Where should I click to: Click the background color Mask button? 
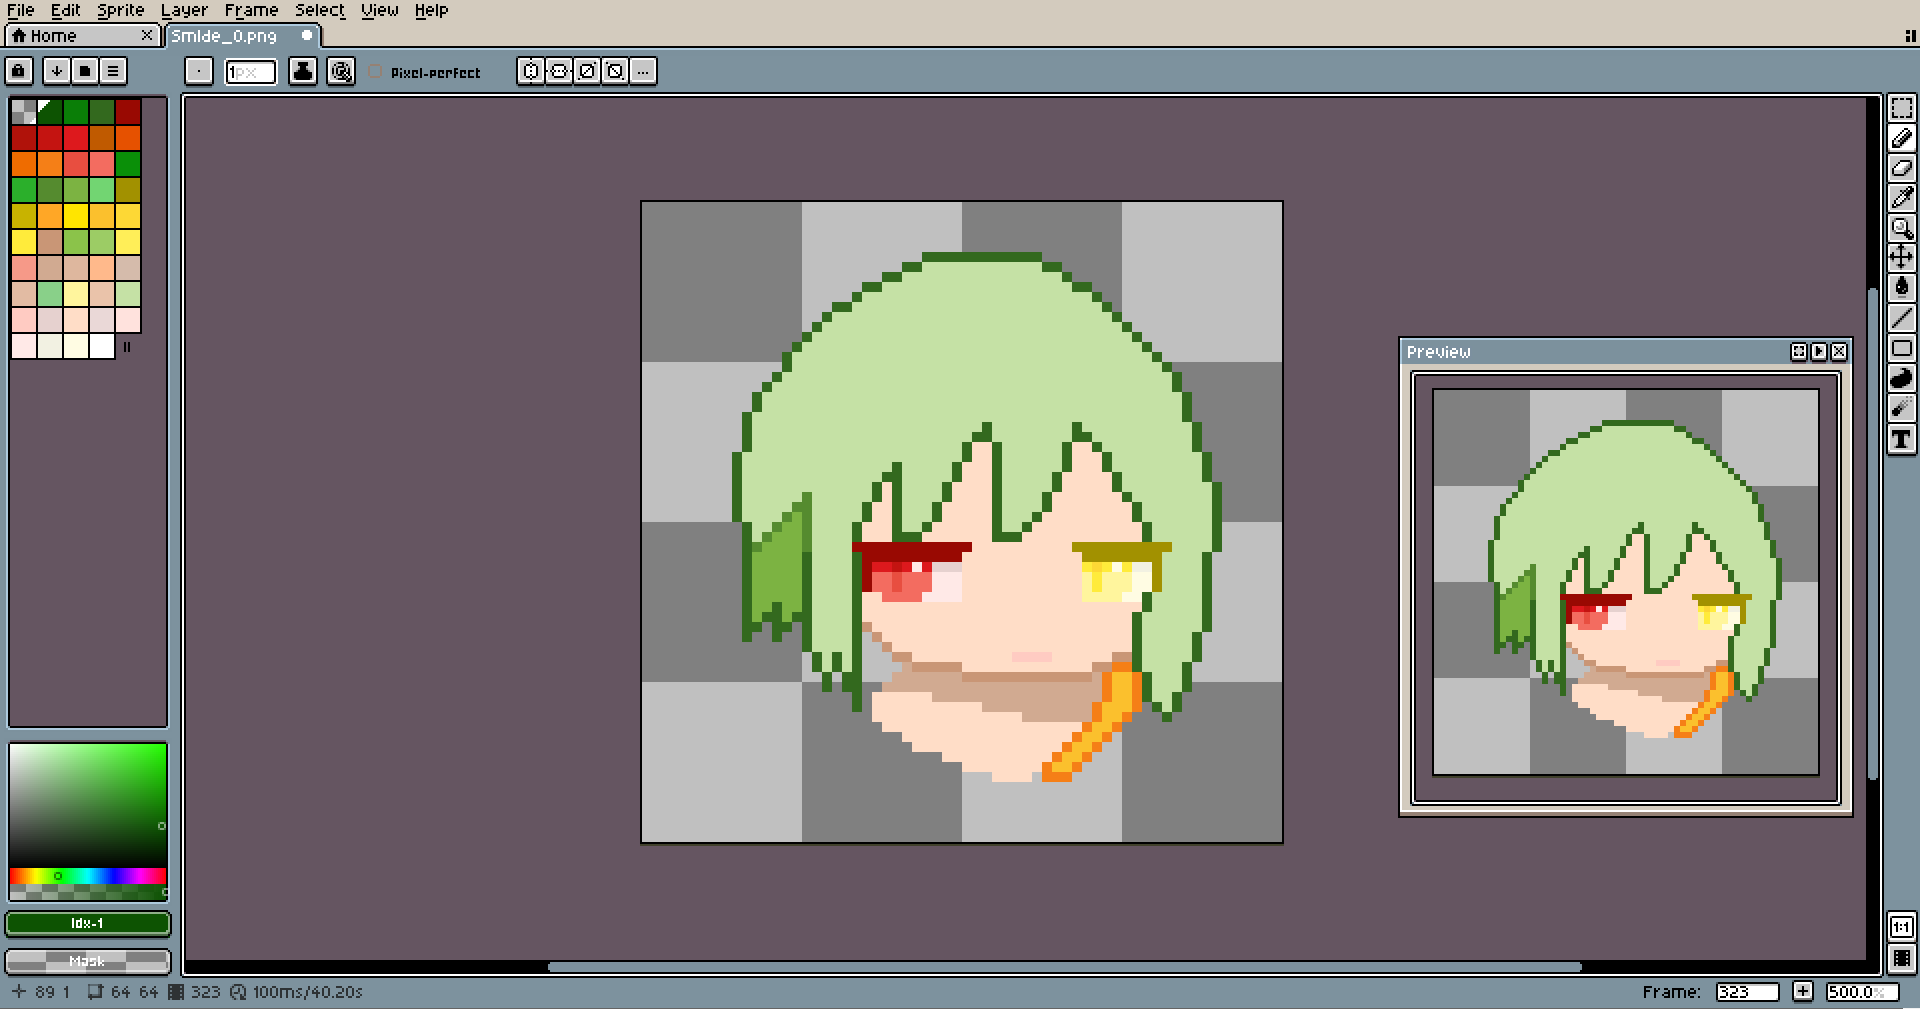tap(88, 961)
